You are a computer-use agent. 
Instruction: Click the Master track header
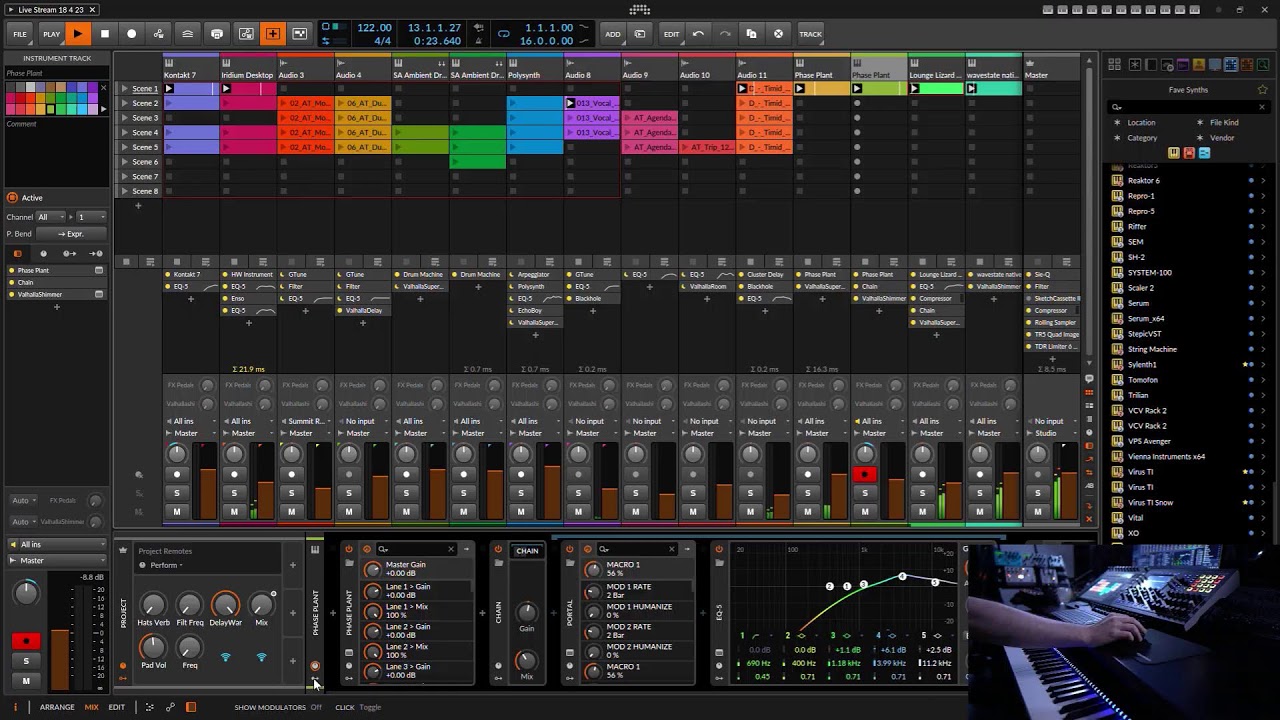(x=1052, y=70)
